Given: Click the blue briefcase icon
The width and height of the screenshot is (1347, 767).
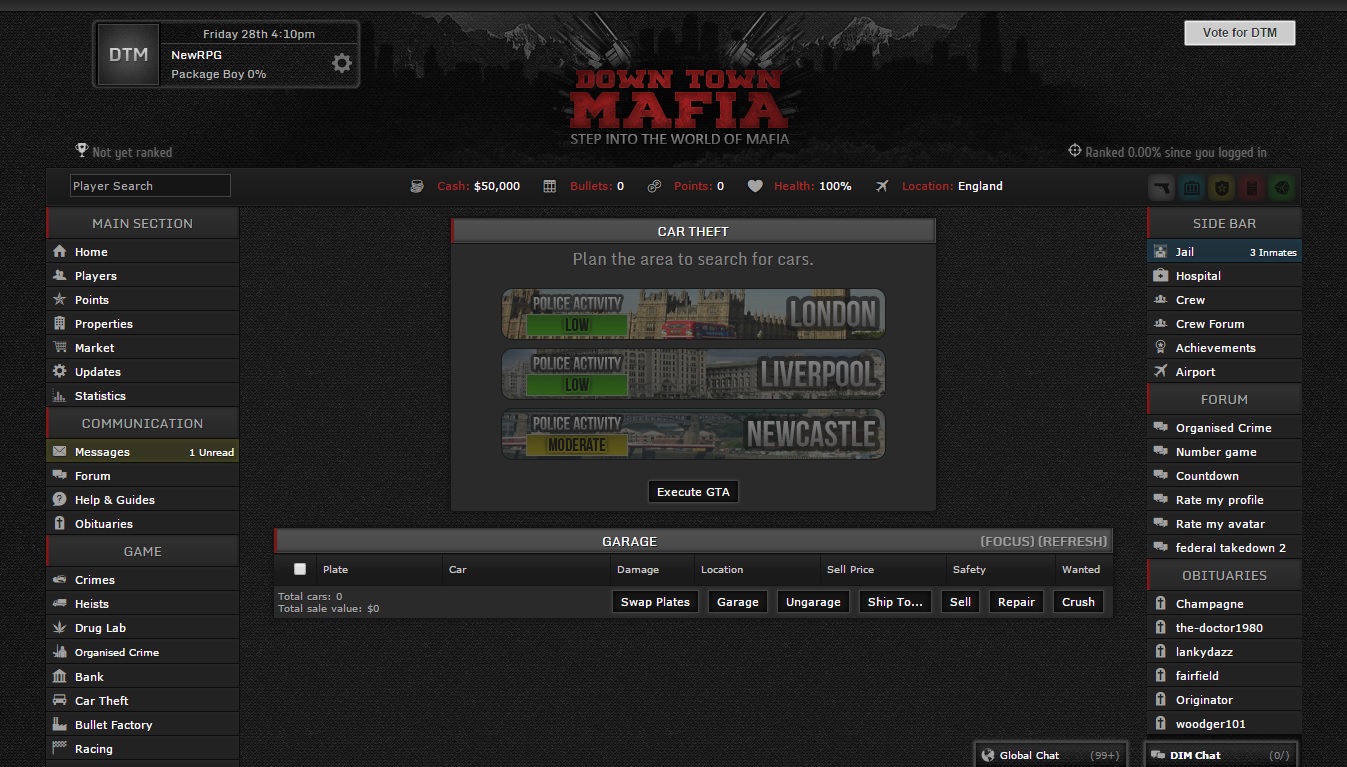Looking at the screenshot, I should (1192, 187).
